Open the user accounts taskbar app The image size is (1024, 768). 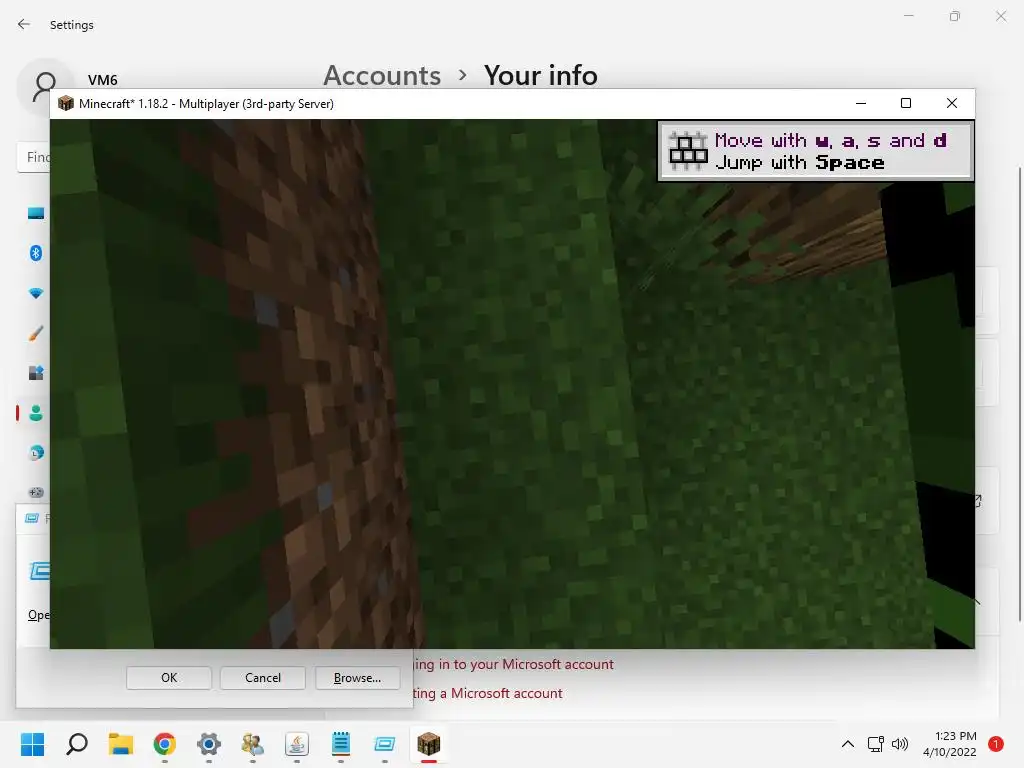click(253, 744)
